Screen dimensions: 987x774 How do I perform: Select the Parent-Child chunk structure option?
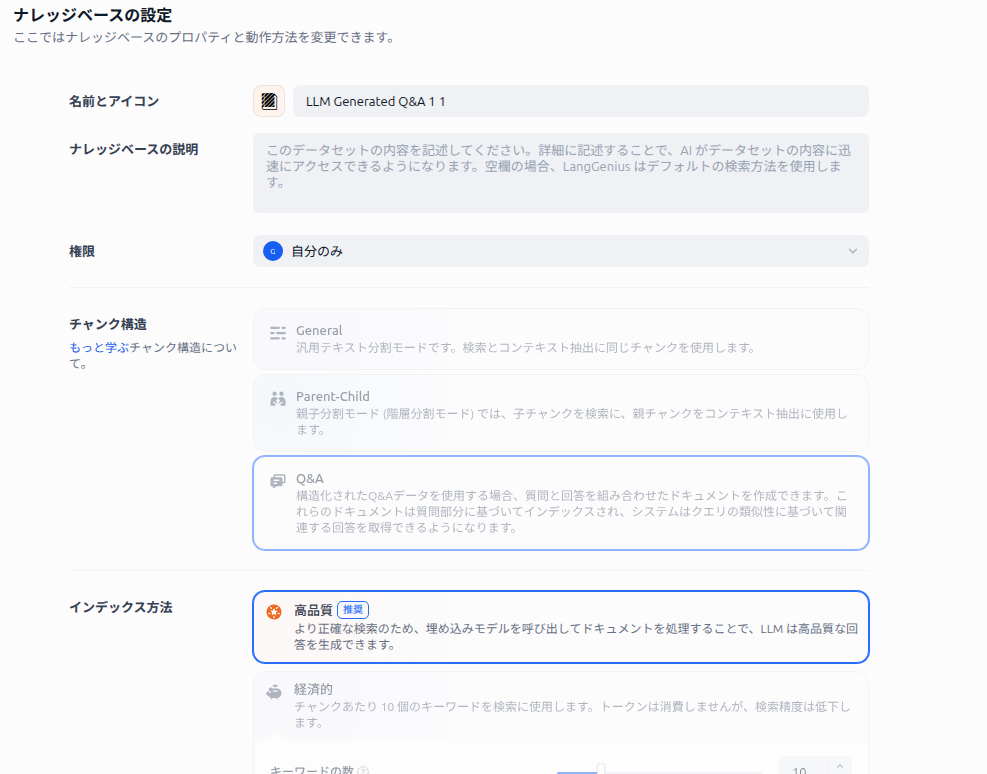560,413
